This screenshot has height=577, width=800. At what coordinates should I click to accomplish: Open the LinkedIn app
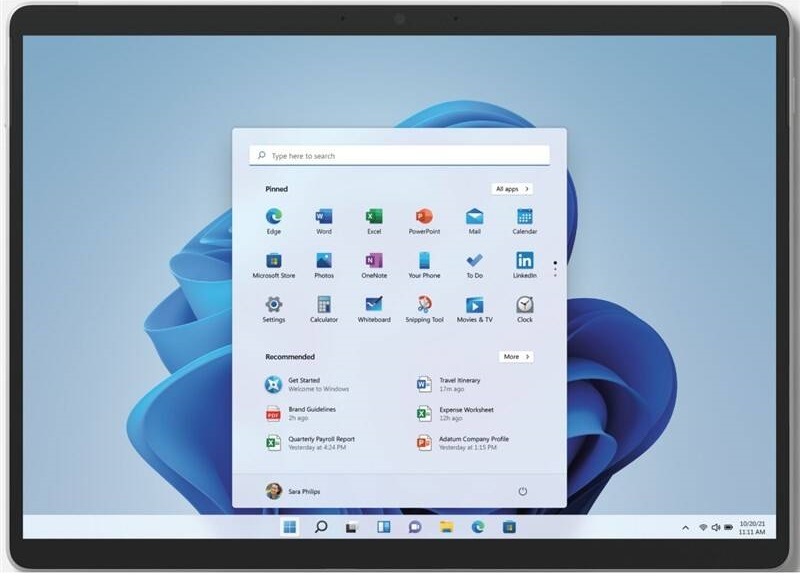[x=524, y=265]
